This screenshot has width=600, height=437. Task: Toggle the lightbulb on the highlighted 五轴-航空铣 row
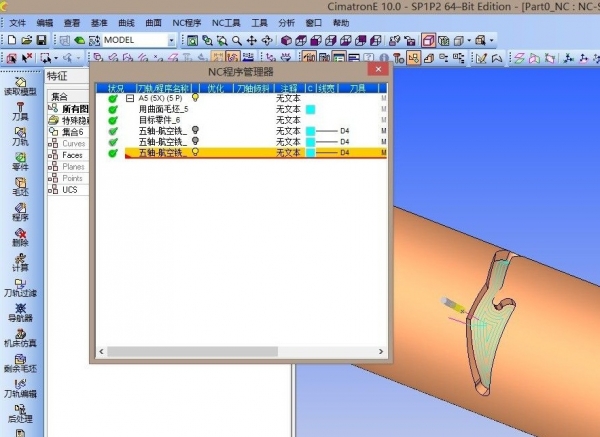[x=195, y=152]
